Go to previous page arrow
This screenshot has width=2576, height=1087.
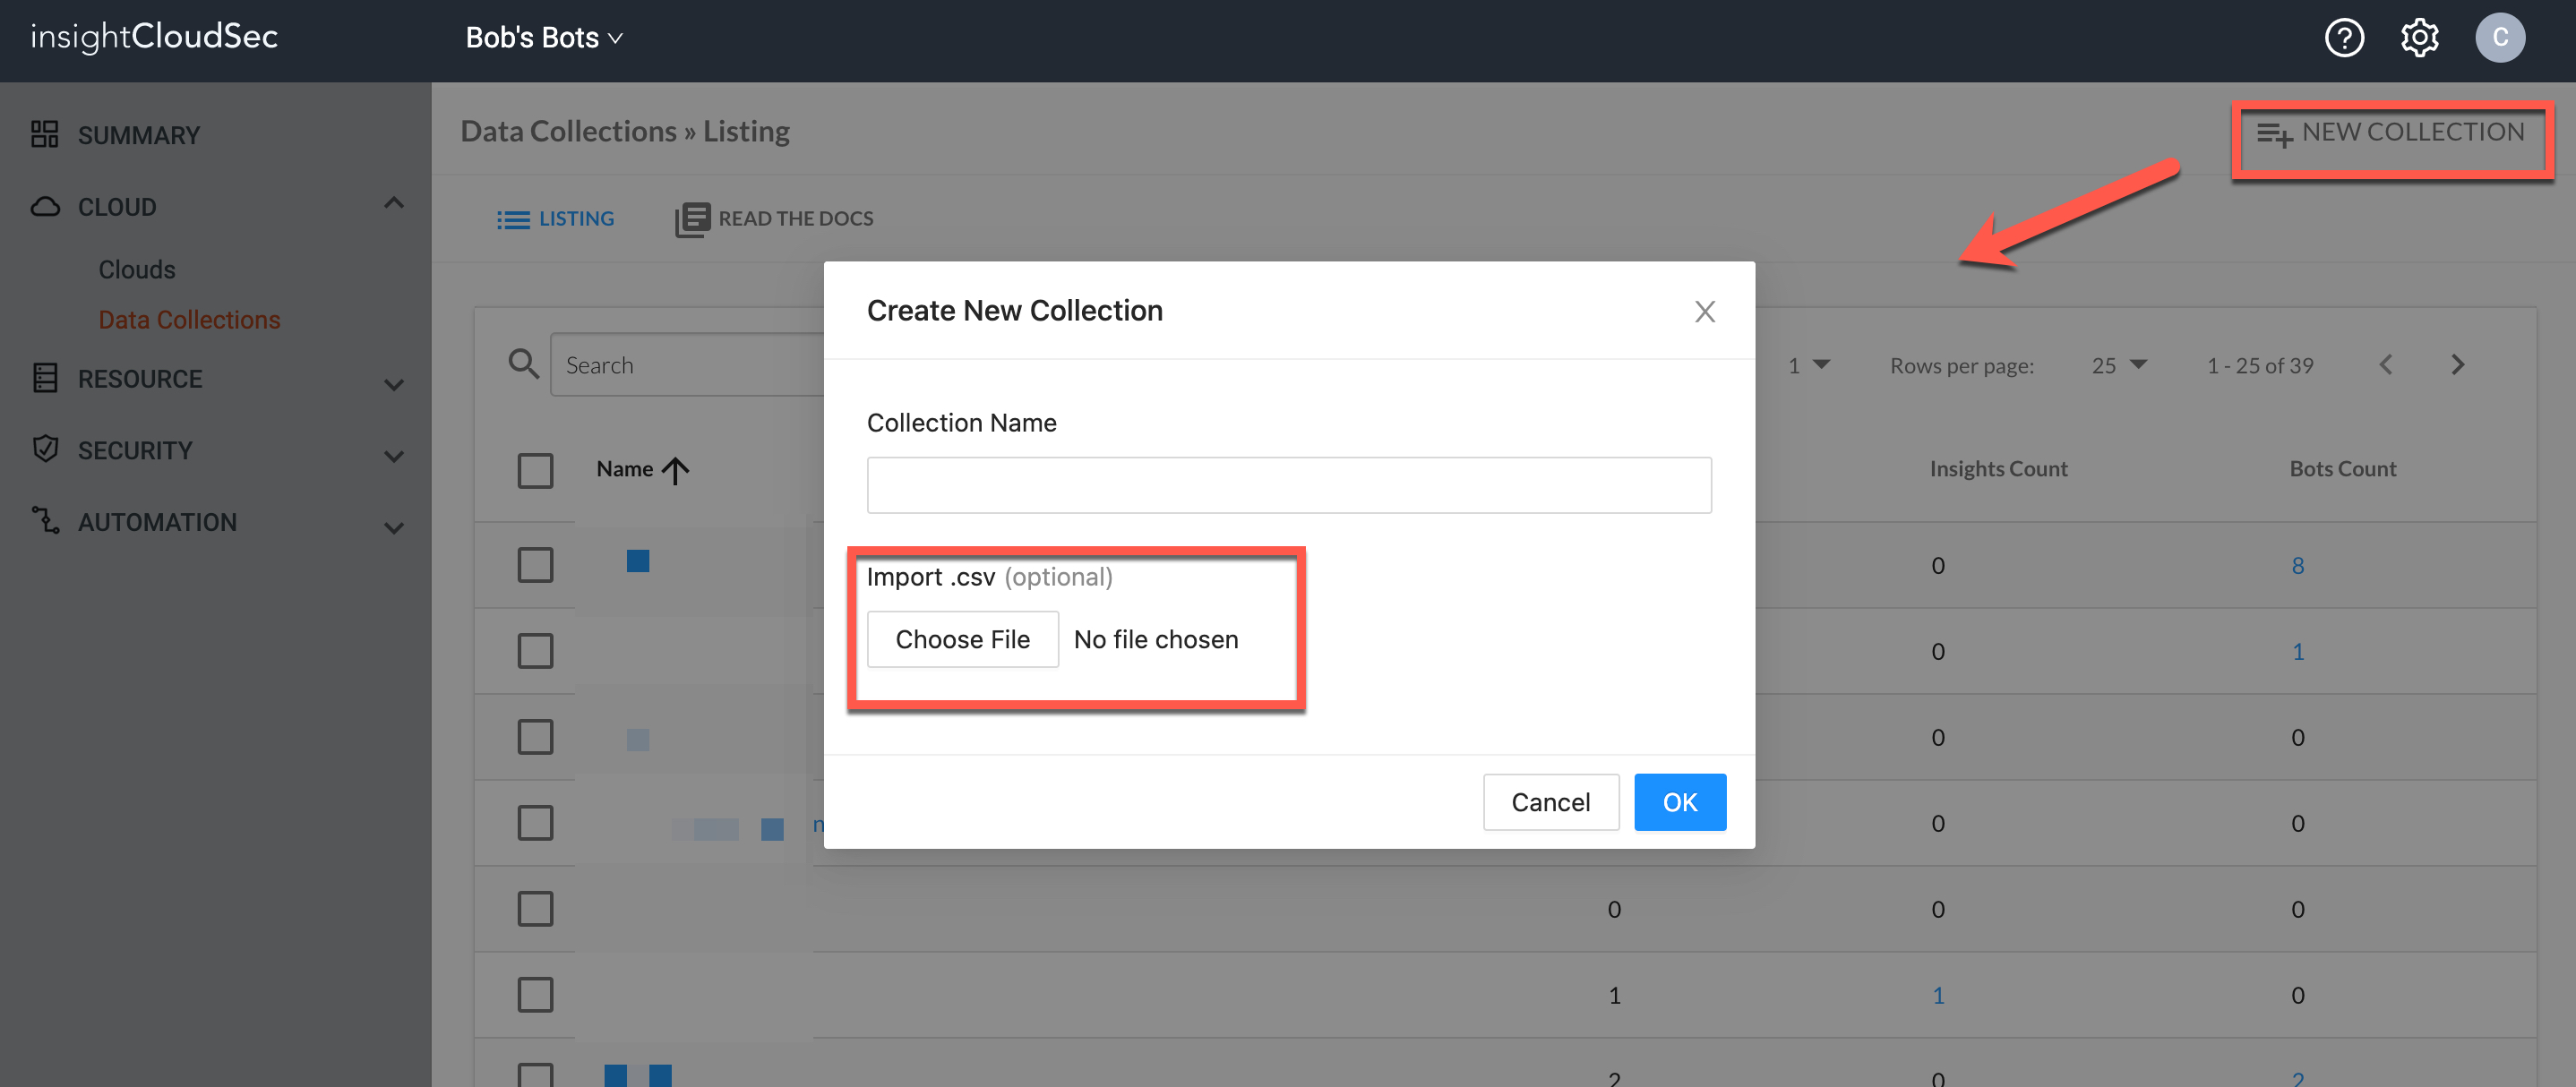coord(2386,365)
